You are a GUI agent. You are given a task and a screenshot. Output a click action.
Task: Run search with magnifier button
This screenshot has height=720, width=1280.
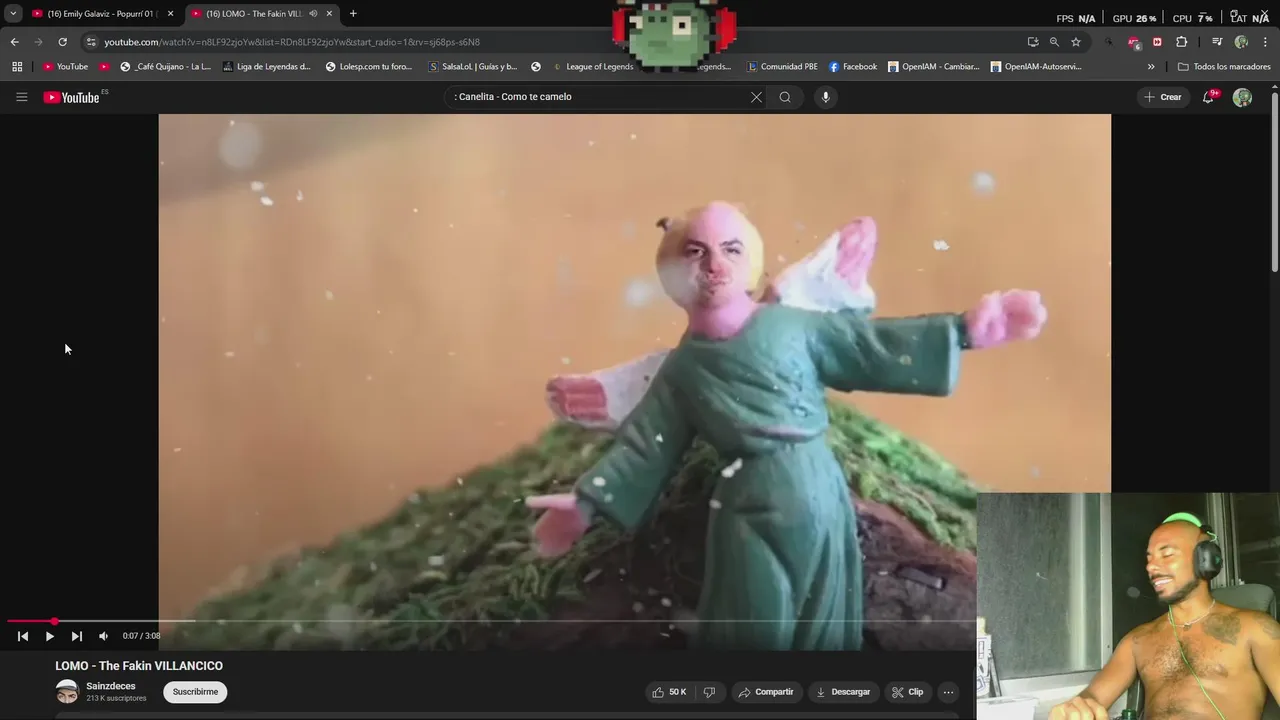click(x=785, y=97)
